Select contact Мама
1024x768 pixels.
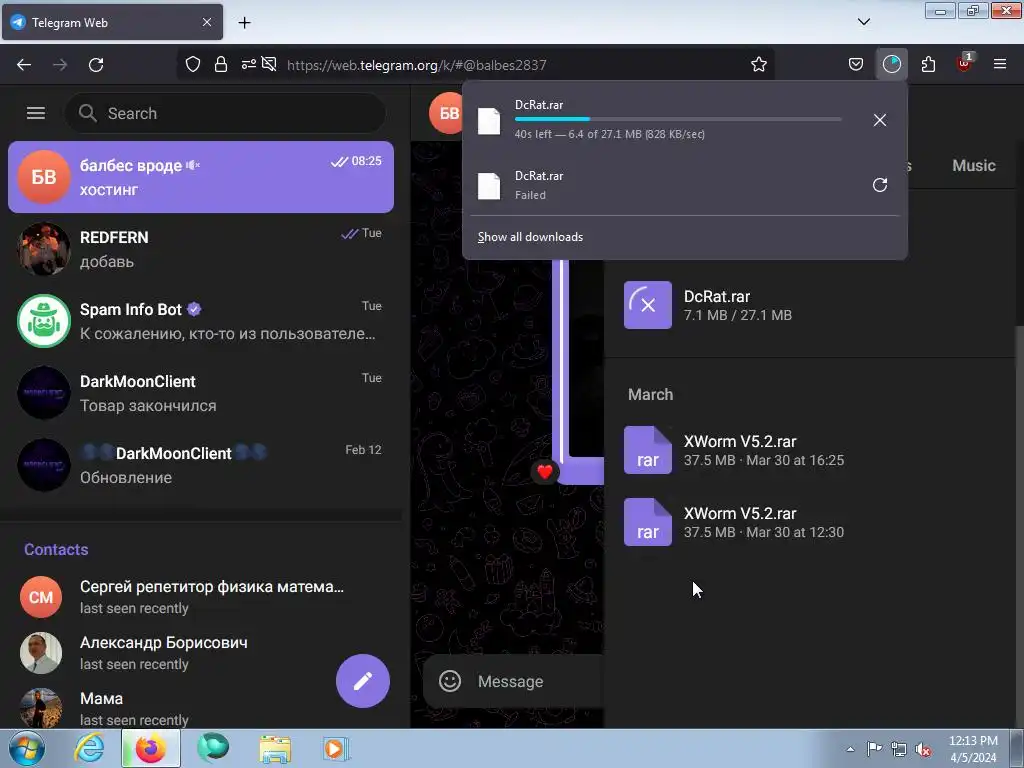[x=200, y=709]
